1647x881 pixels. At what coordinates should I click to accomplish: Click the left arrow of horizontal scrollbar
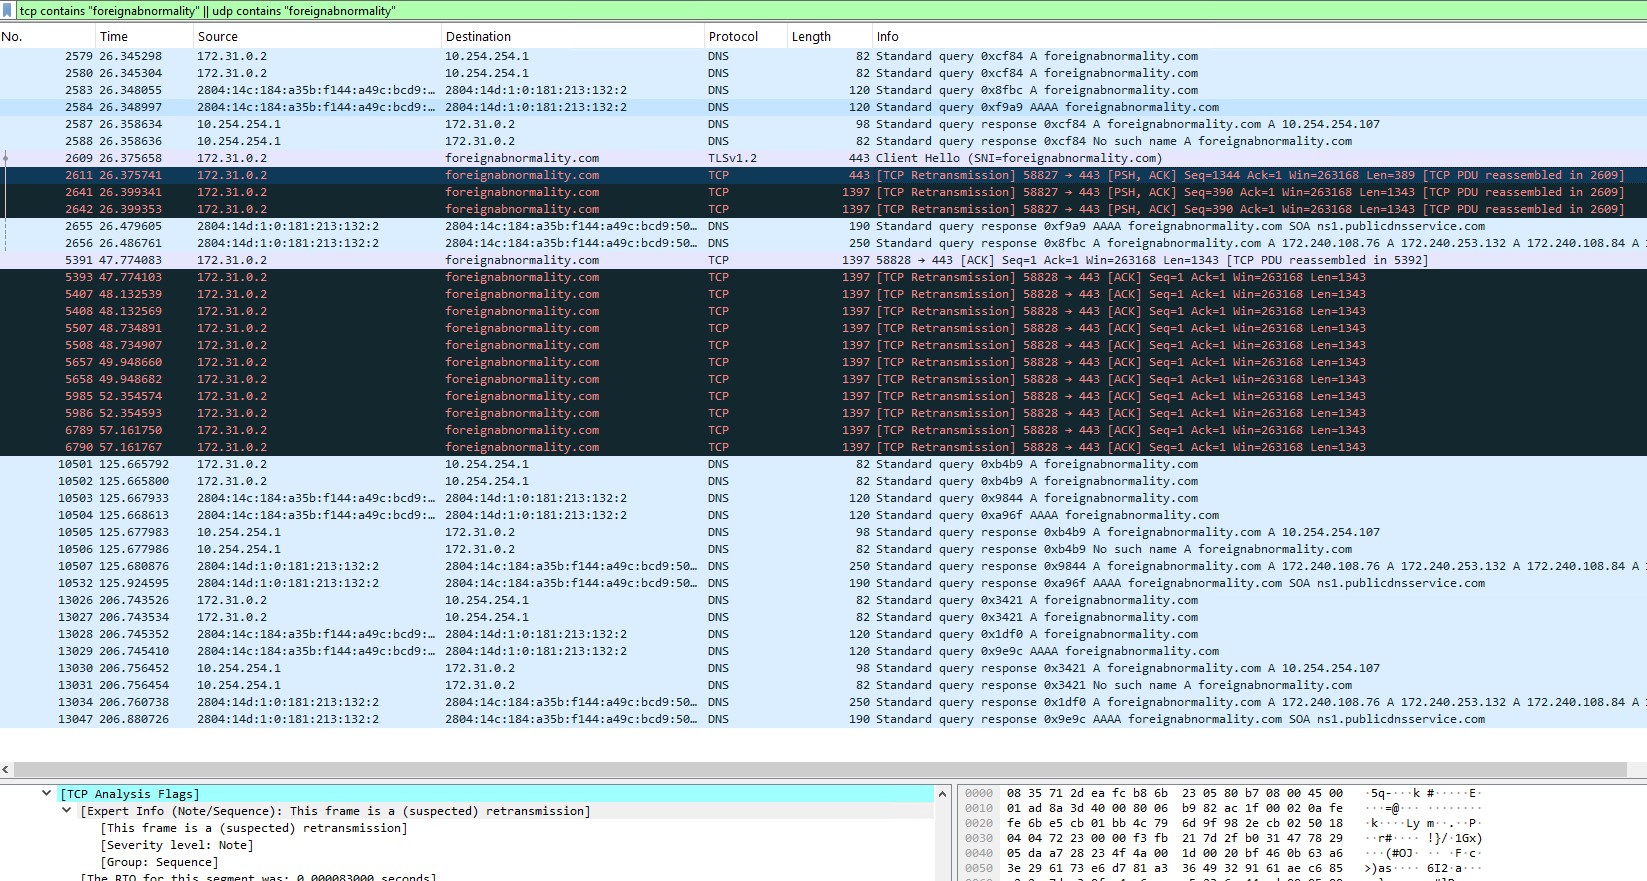pos(6,770)
